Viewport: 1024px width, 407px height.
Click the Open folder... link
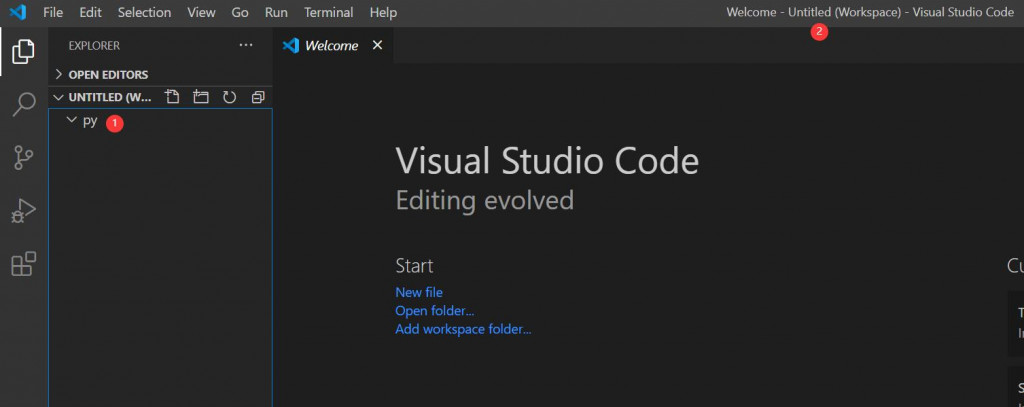tap(434, 310)
